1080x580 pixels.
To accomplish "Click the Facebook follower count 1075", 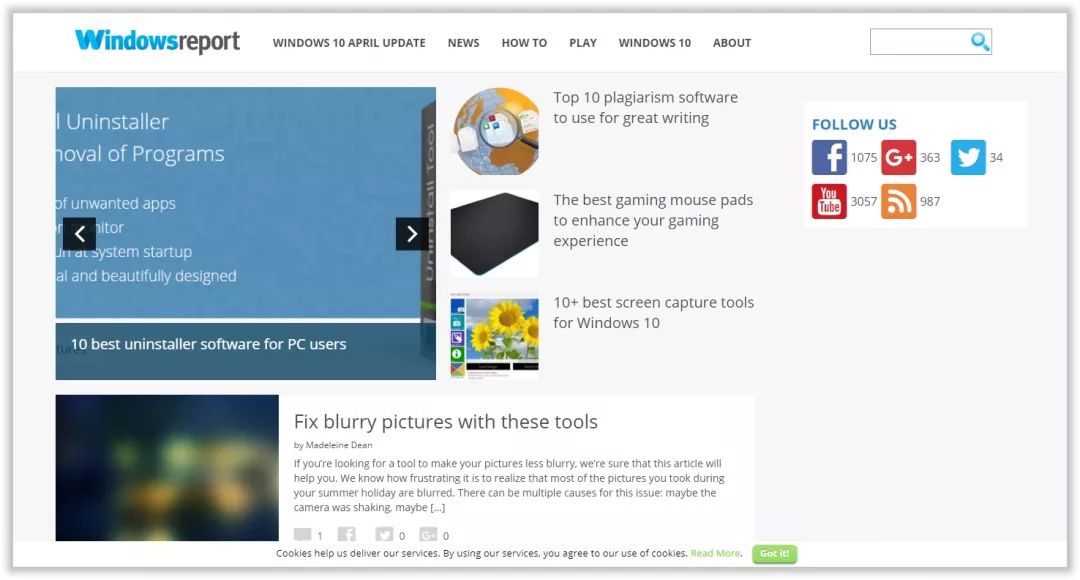I will [x=864, y=158].
